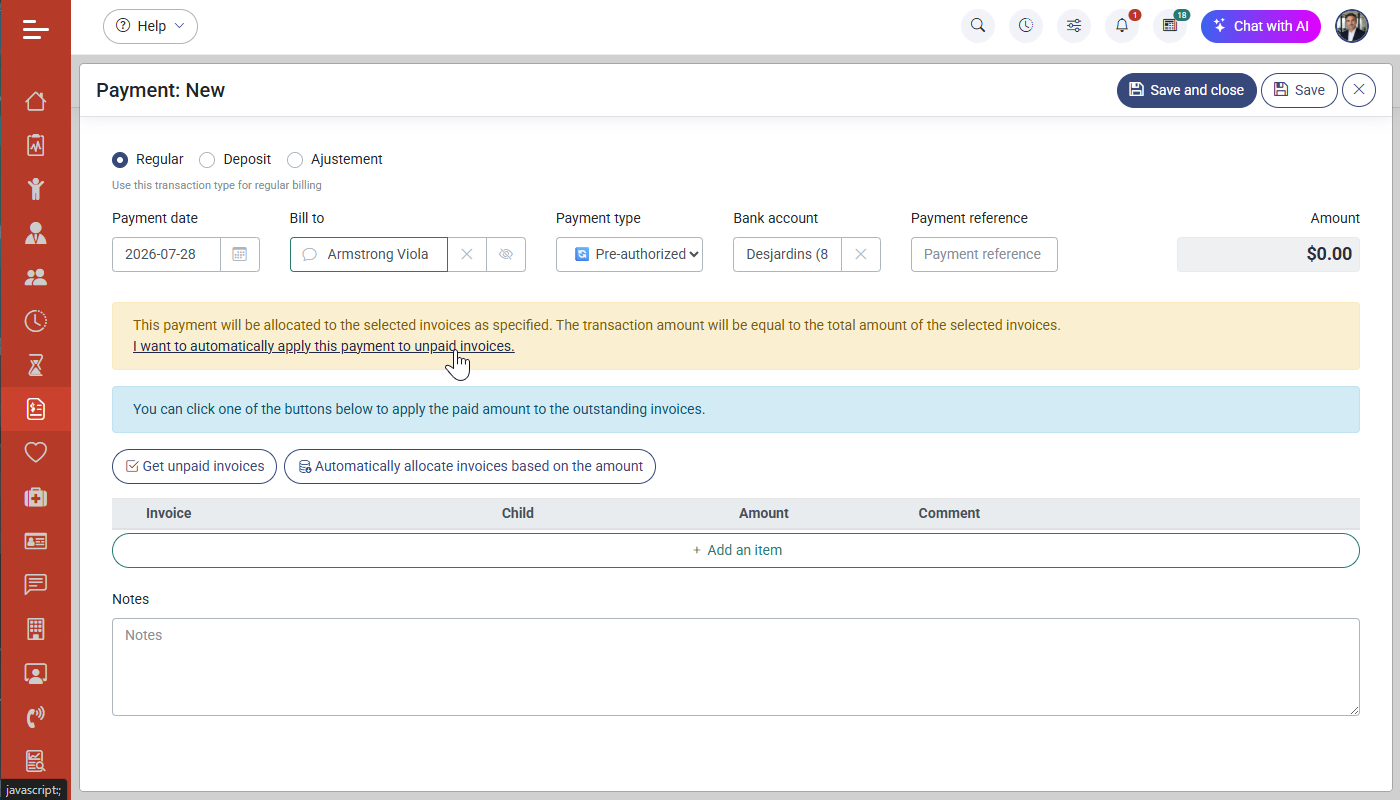This screenshot has height=800, width=1400.
Task: Click Chat with AI
Action: (x=1260, y=26)
